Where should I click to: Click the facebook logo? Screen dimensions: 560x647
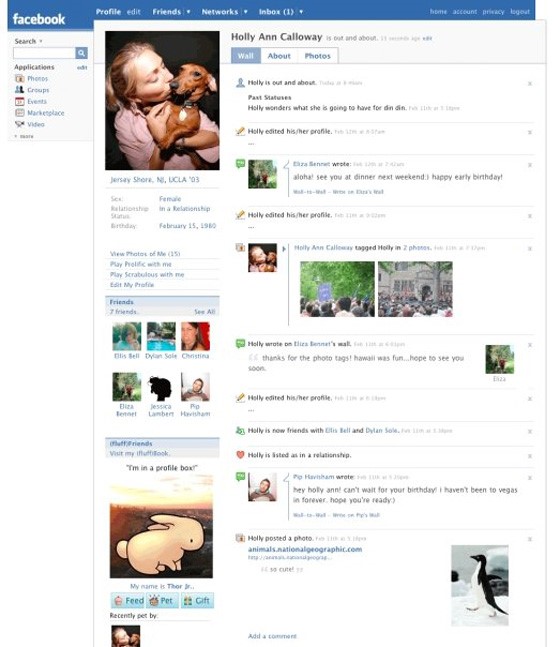39,19
